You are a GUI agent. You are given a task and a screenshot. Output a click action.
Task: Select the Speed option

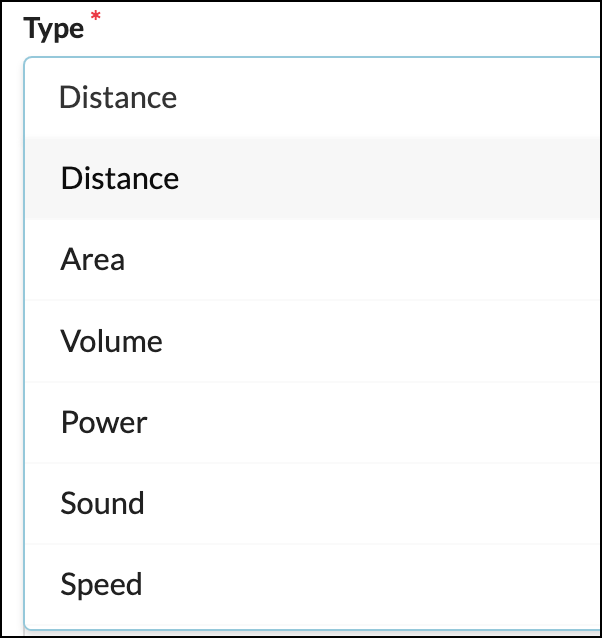pos(101,584)
